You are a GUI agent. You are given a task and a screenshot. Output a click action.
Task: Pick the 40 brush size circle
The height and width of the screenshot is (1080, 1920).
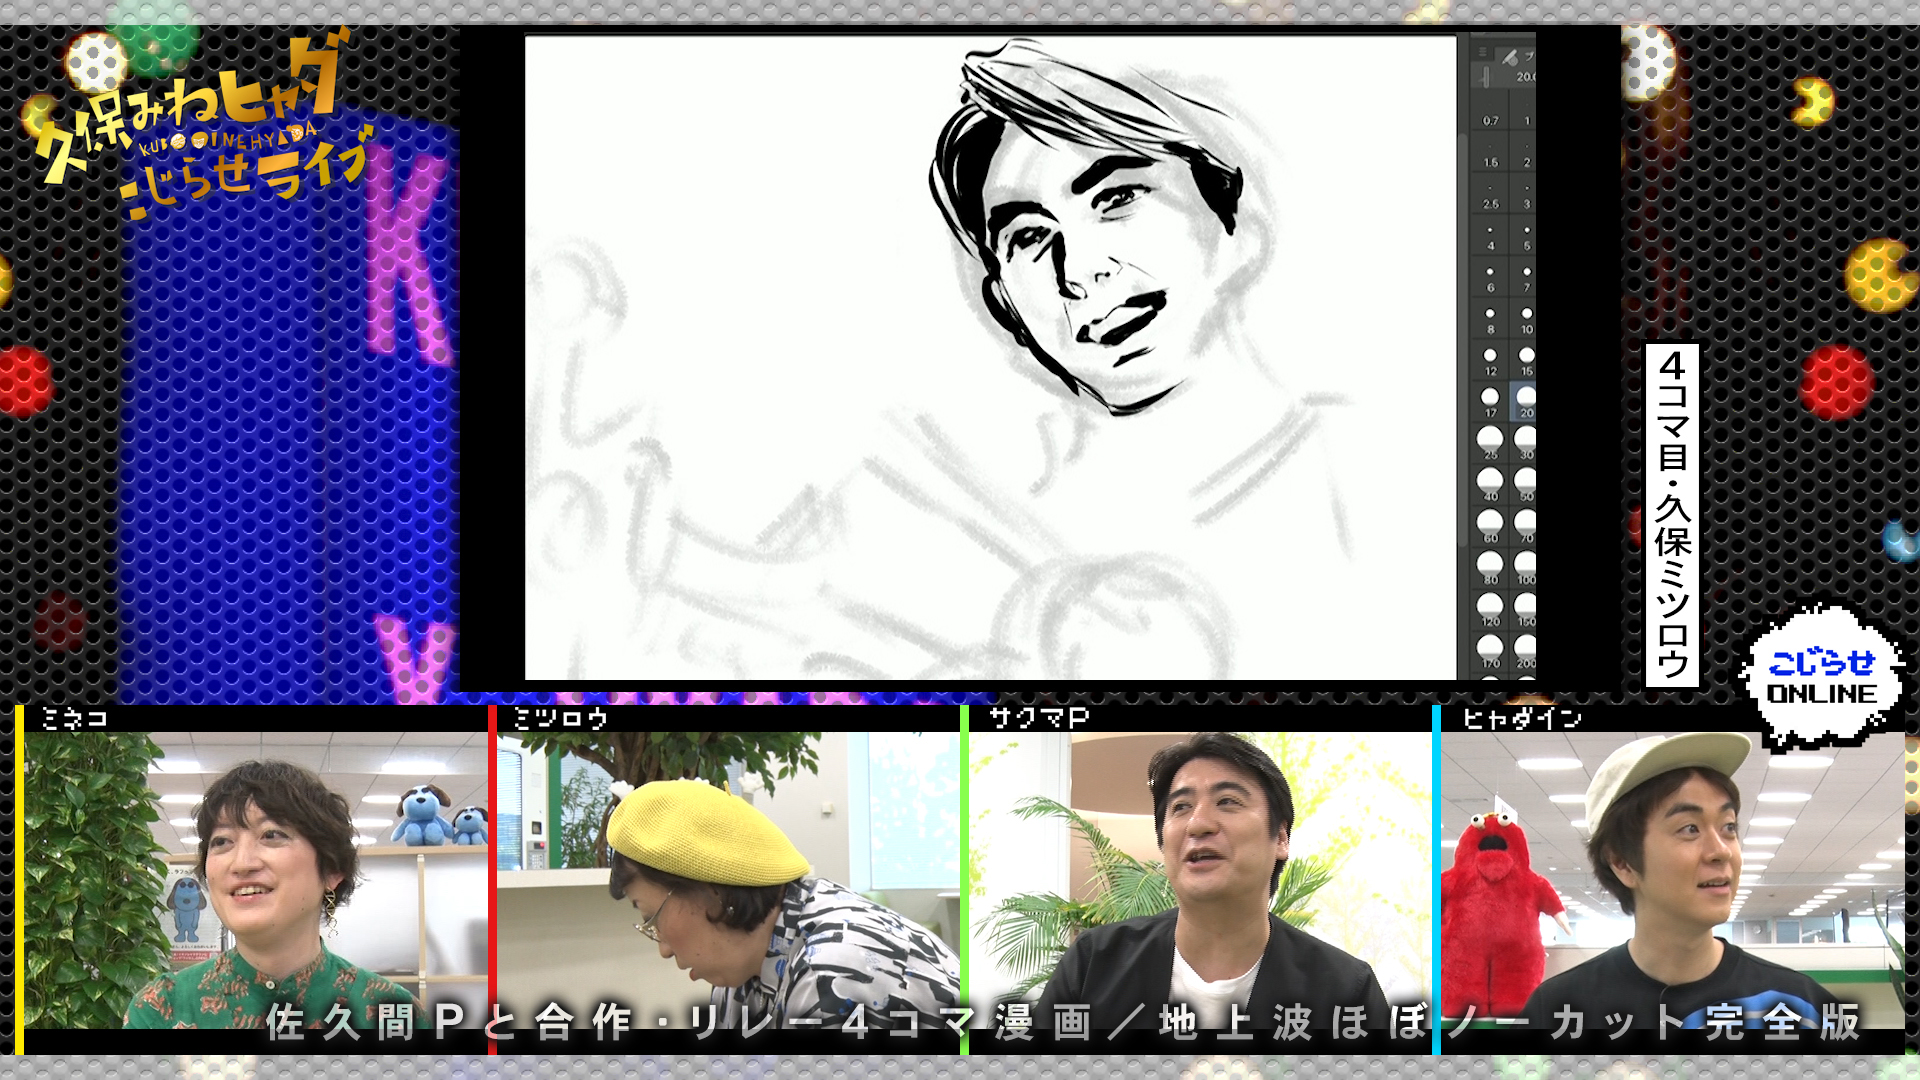click(x=1490, y=482)
